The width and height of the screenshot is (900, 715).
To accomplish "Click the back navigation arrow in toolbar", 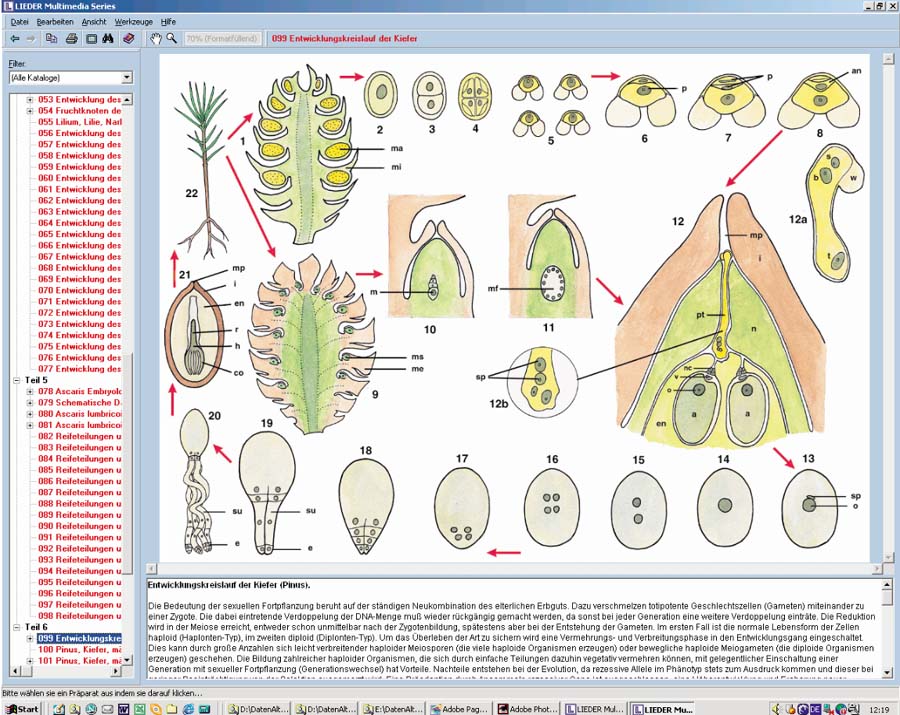I will [x=14, y=38].
